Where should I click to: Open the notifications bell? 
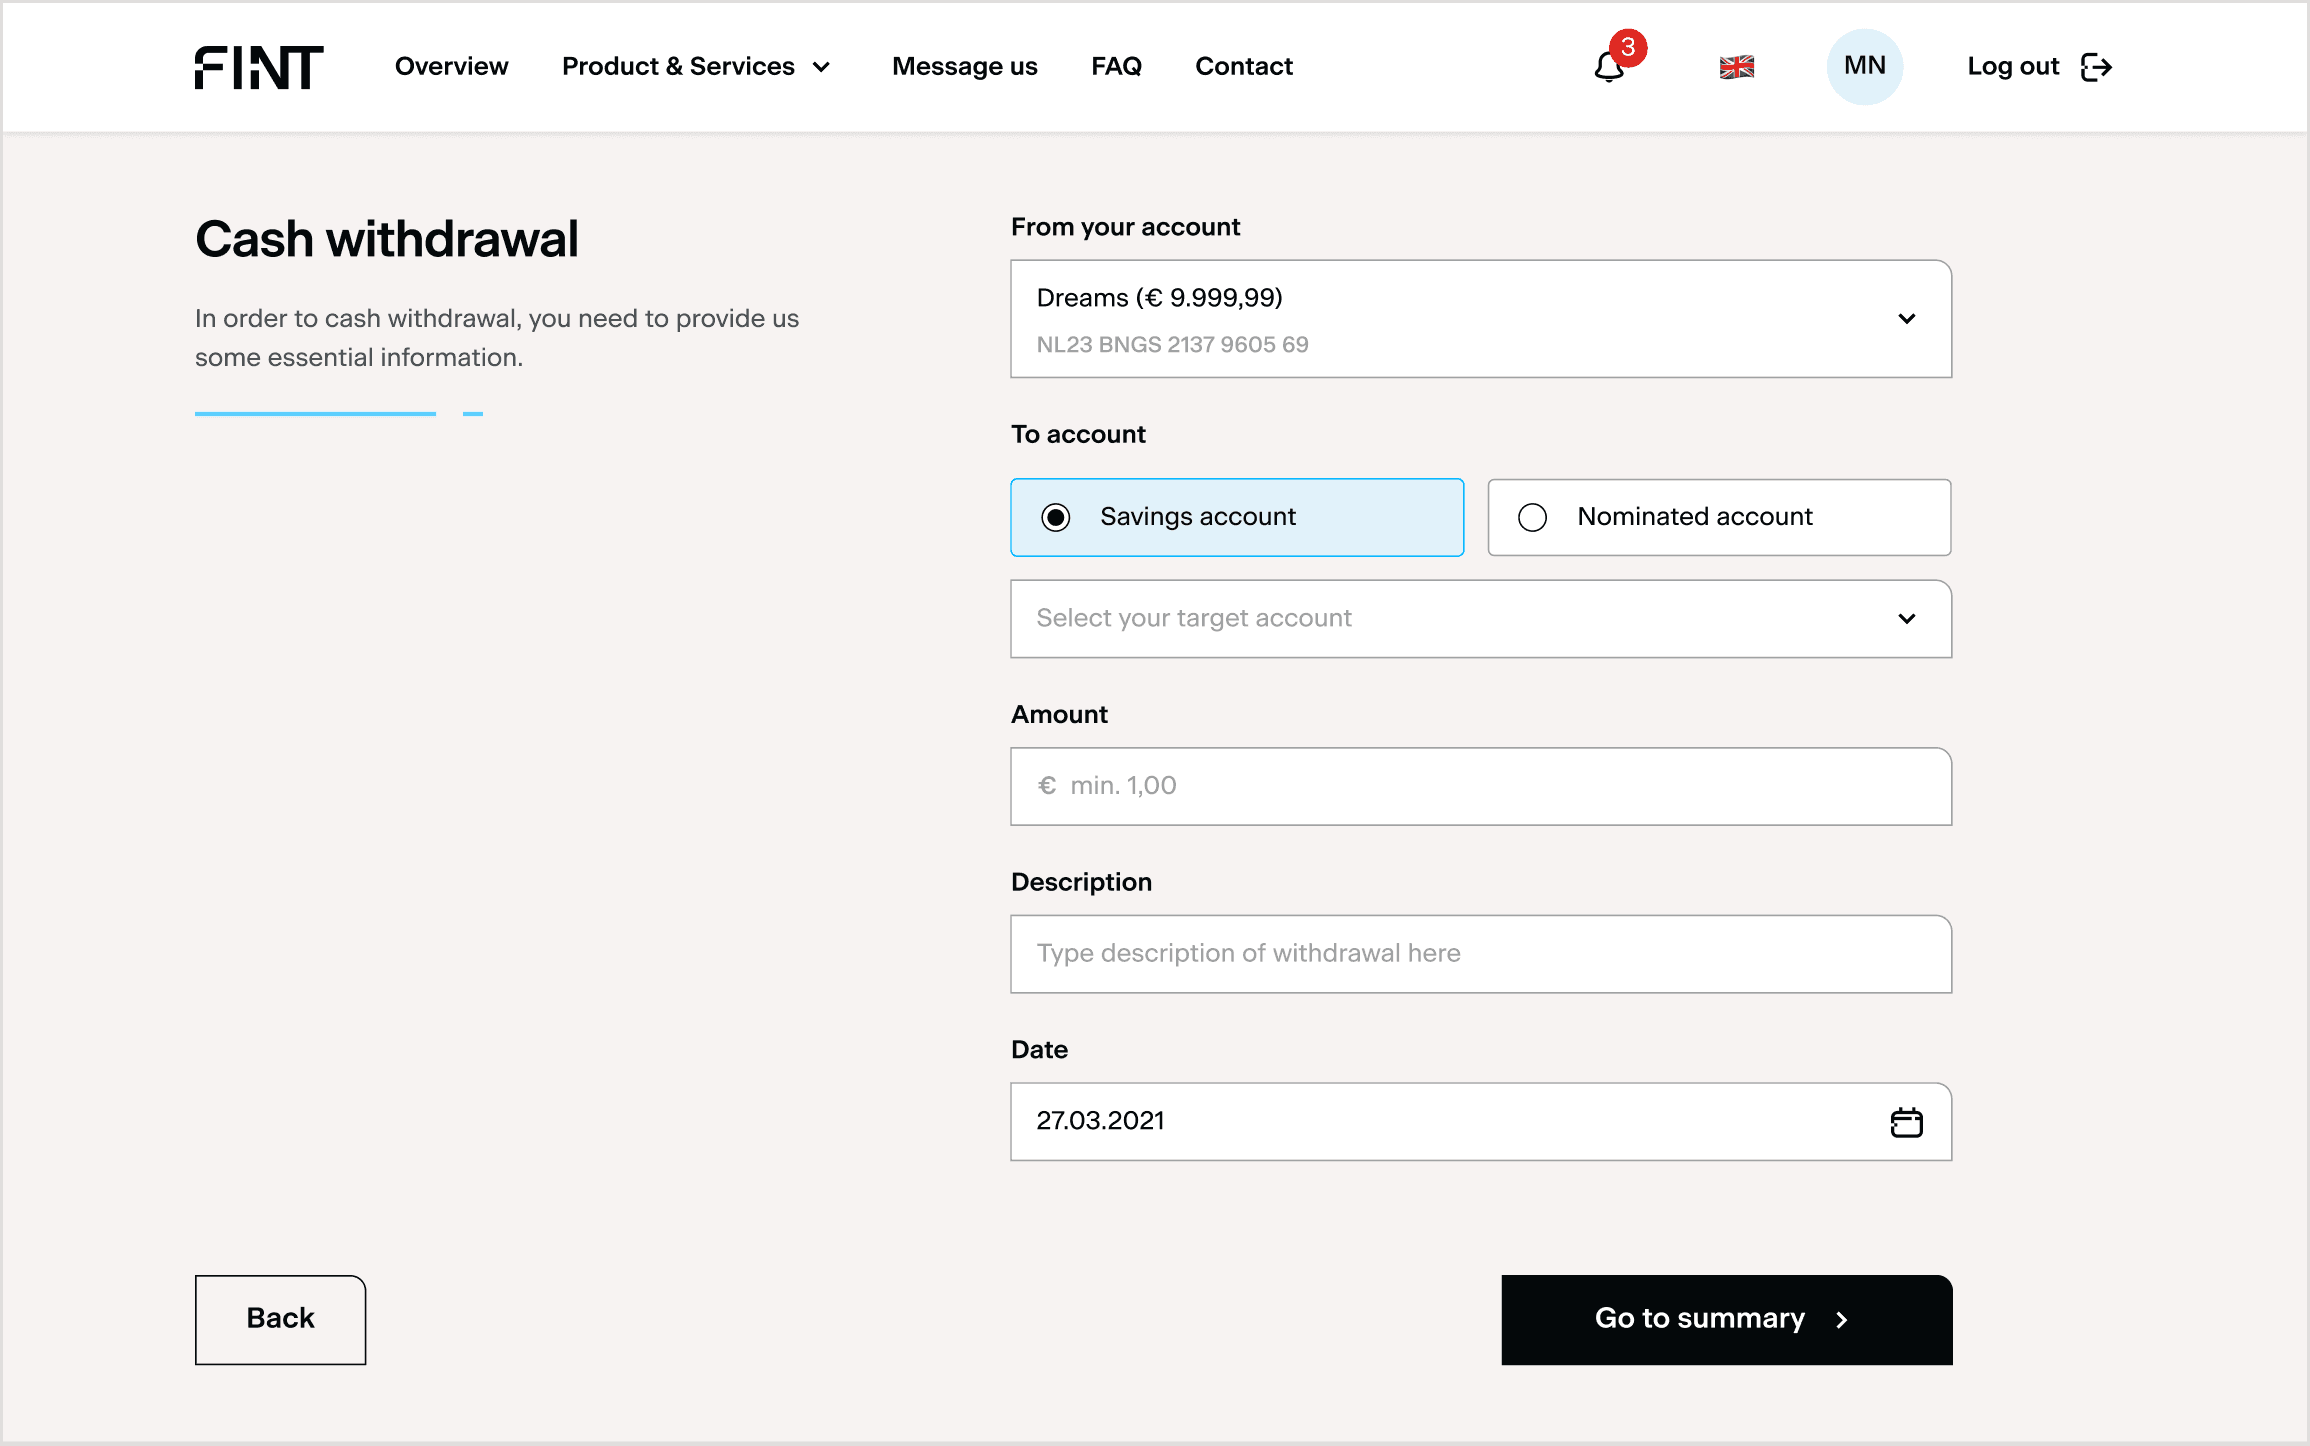[x=1608, y=69]
